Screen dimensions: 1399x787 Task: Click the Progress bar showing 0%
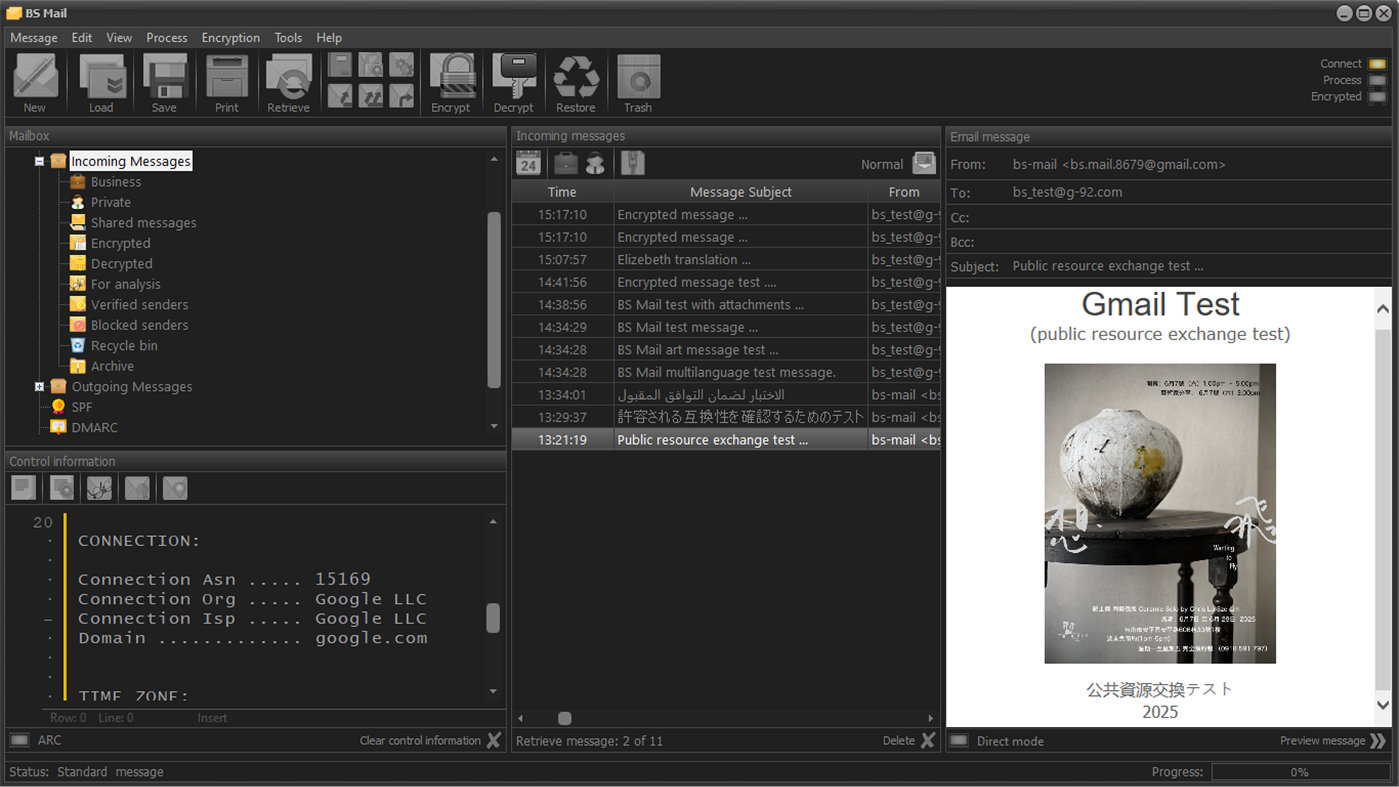[x=1299, y=772]
